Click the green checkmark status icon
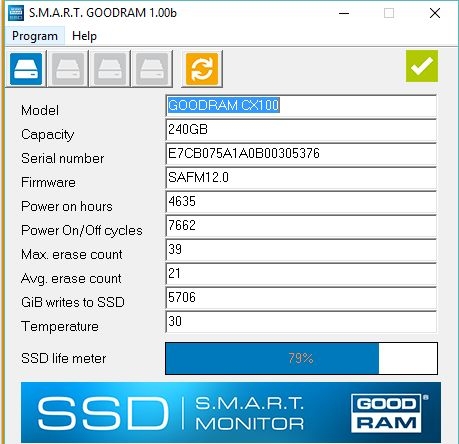The height and width of the screenshot is (444, 459). 422,66
